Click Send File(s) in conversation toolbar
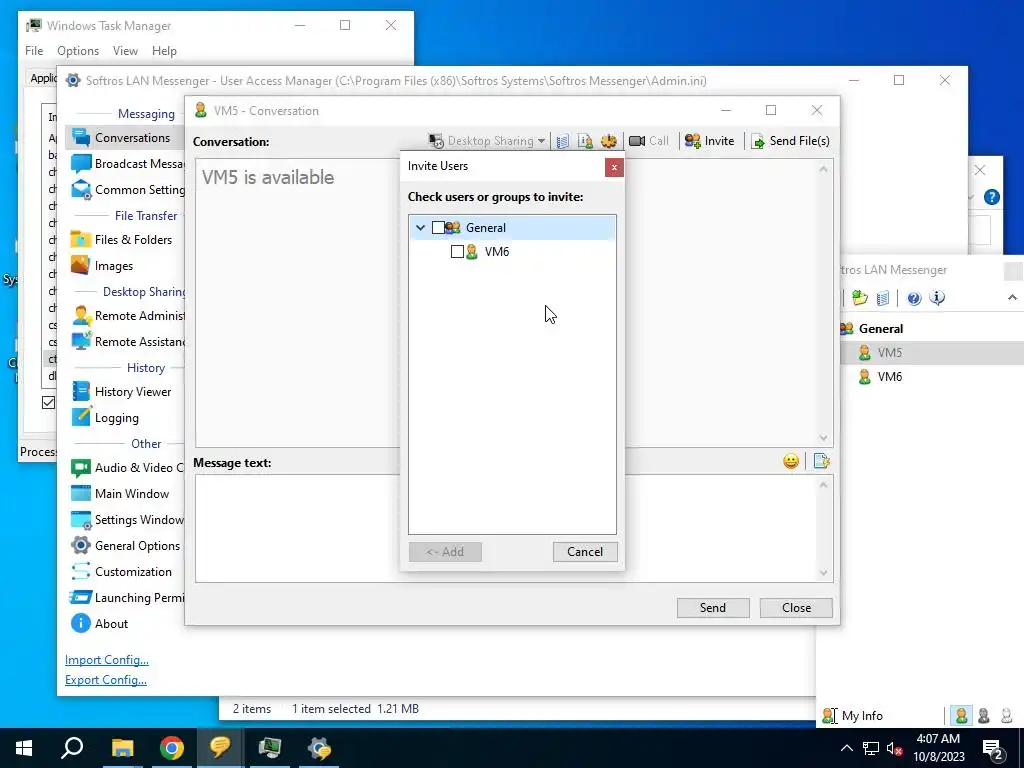Screen dimensions: 1024x768 (x=791, y=141)
